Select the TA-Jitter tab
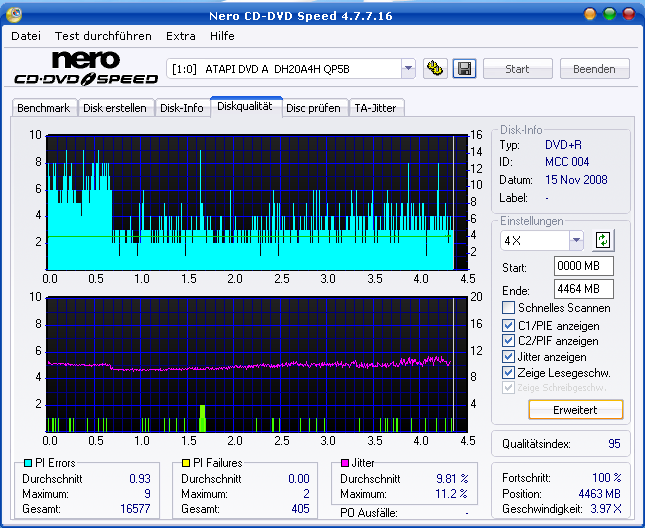645x528 pixels. click(x=377, y=108)
